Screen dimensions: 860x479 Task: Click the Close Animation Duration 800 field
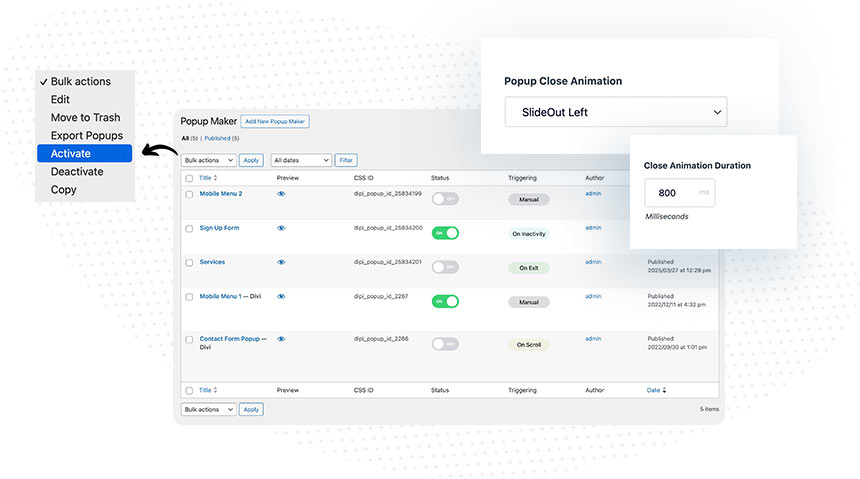[680, 193]
